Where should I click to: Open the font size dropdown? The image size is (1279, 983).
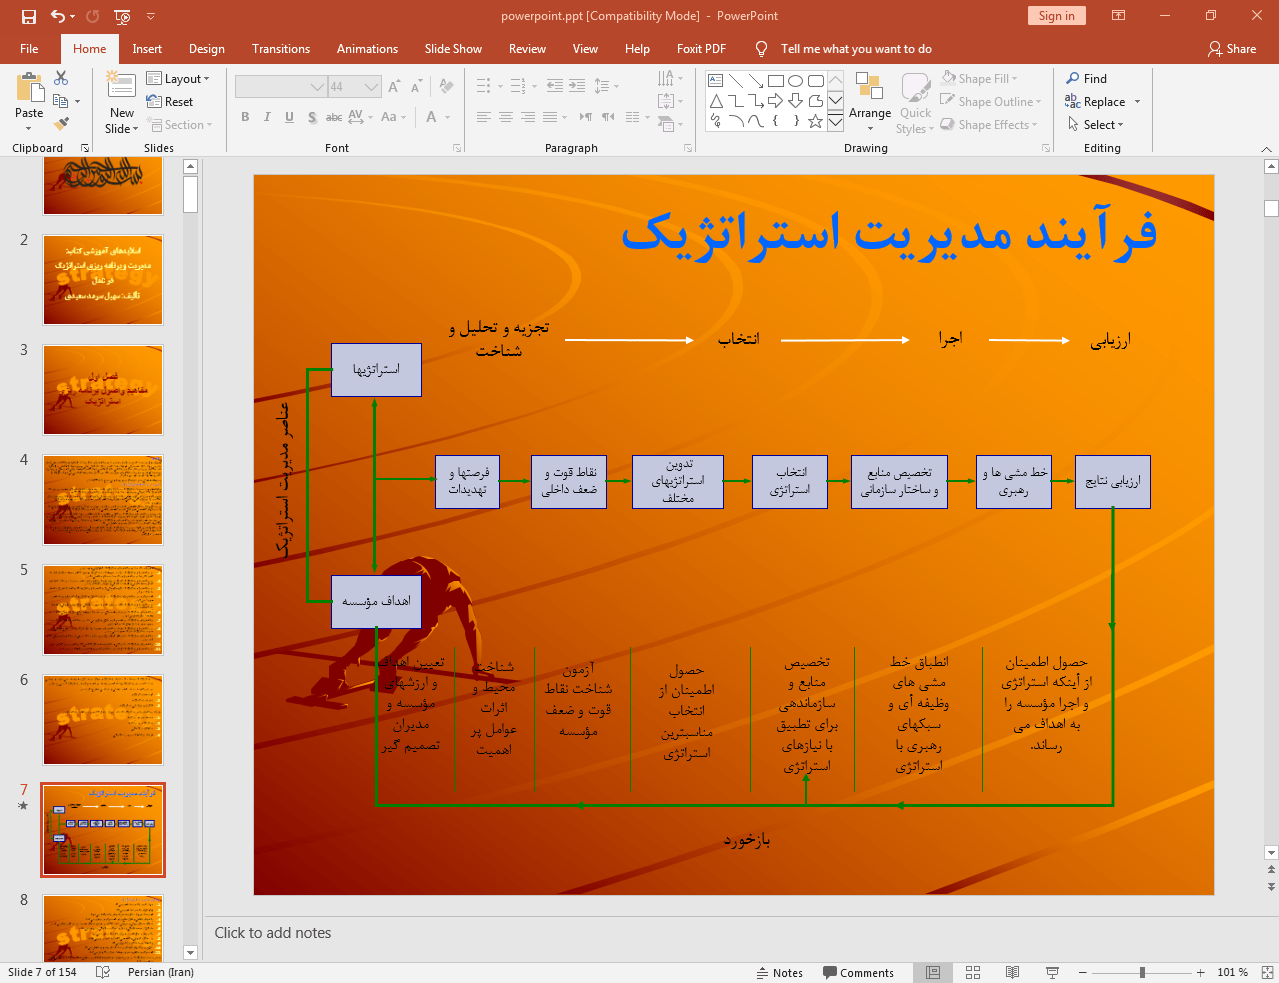click(x=371, y=87)
